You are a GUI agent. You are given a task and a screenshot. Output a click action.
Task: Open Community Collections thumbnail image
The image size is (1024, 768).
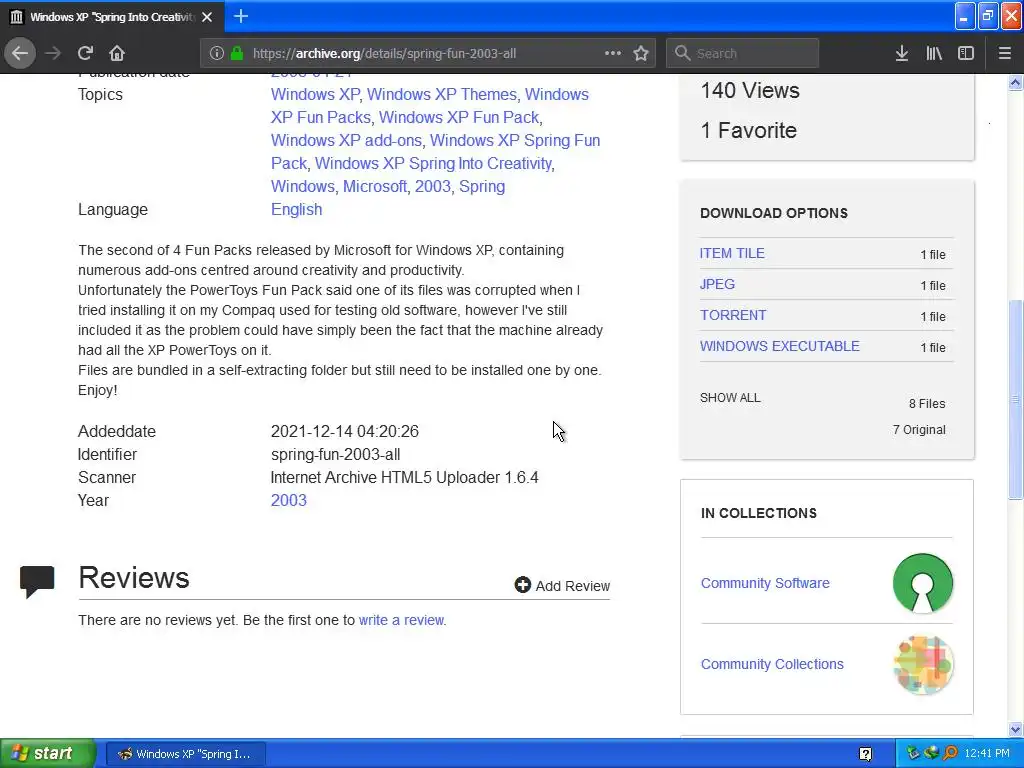coord(923,664)
